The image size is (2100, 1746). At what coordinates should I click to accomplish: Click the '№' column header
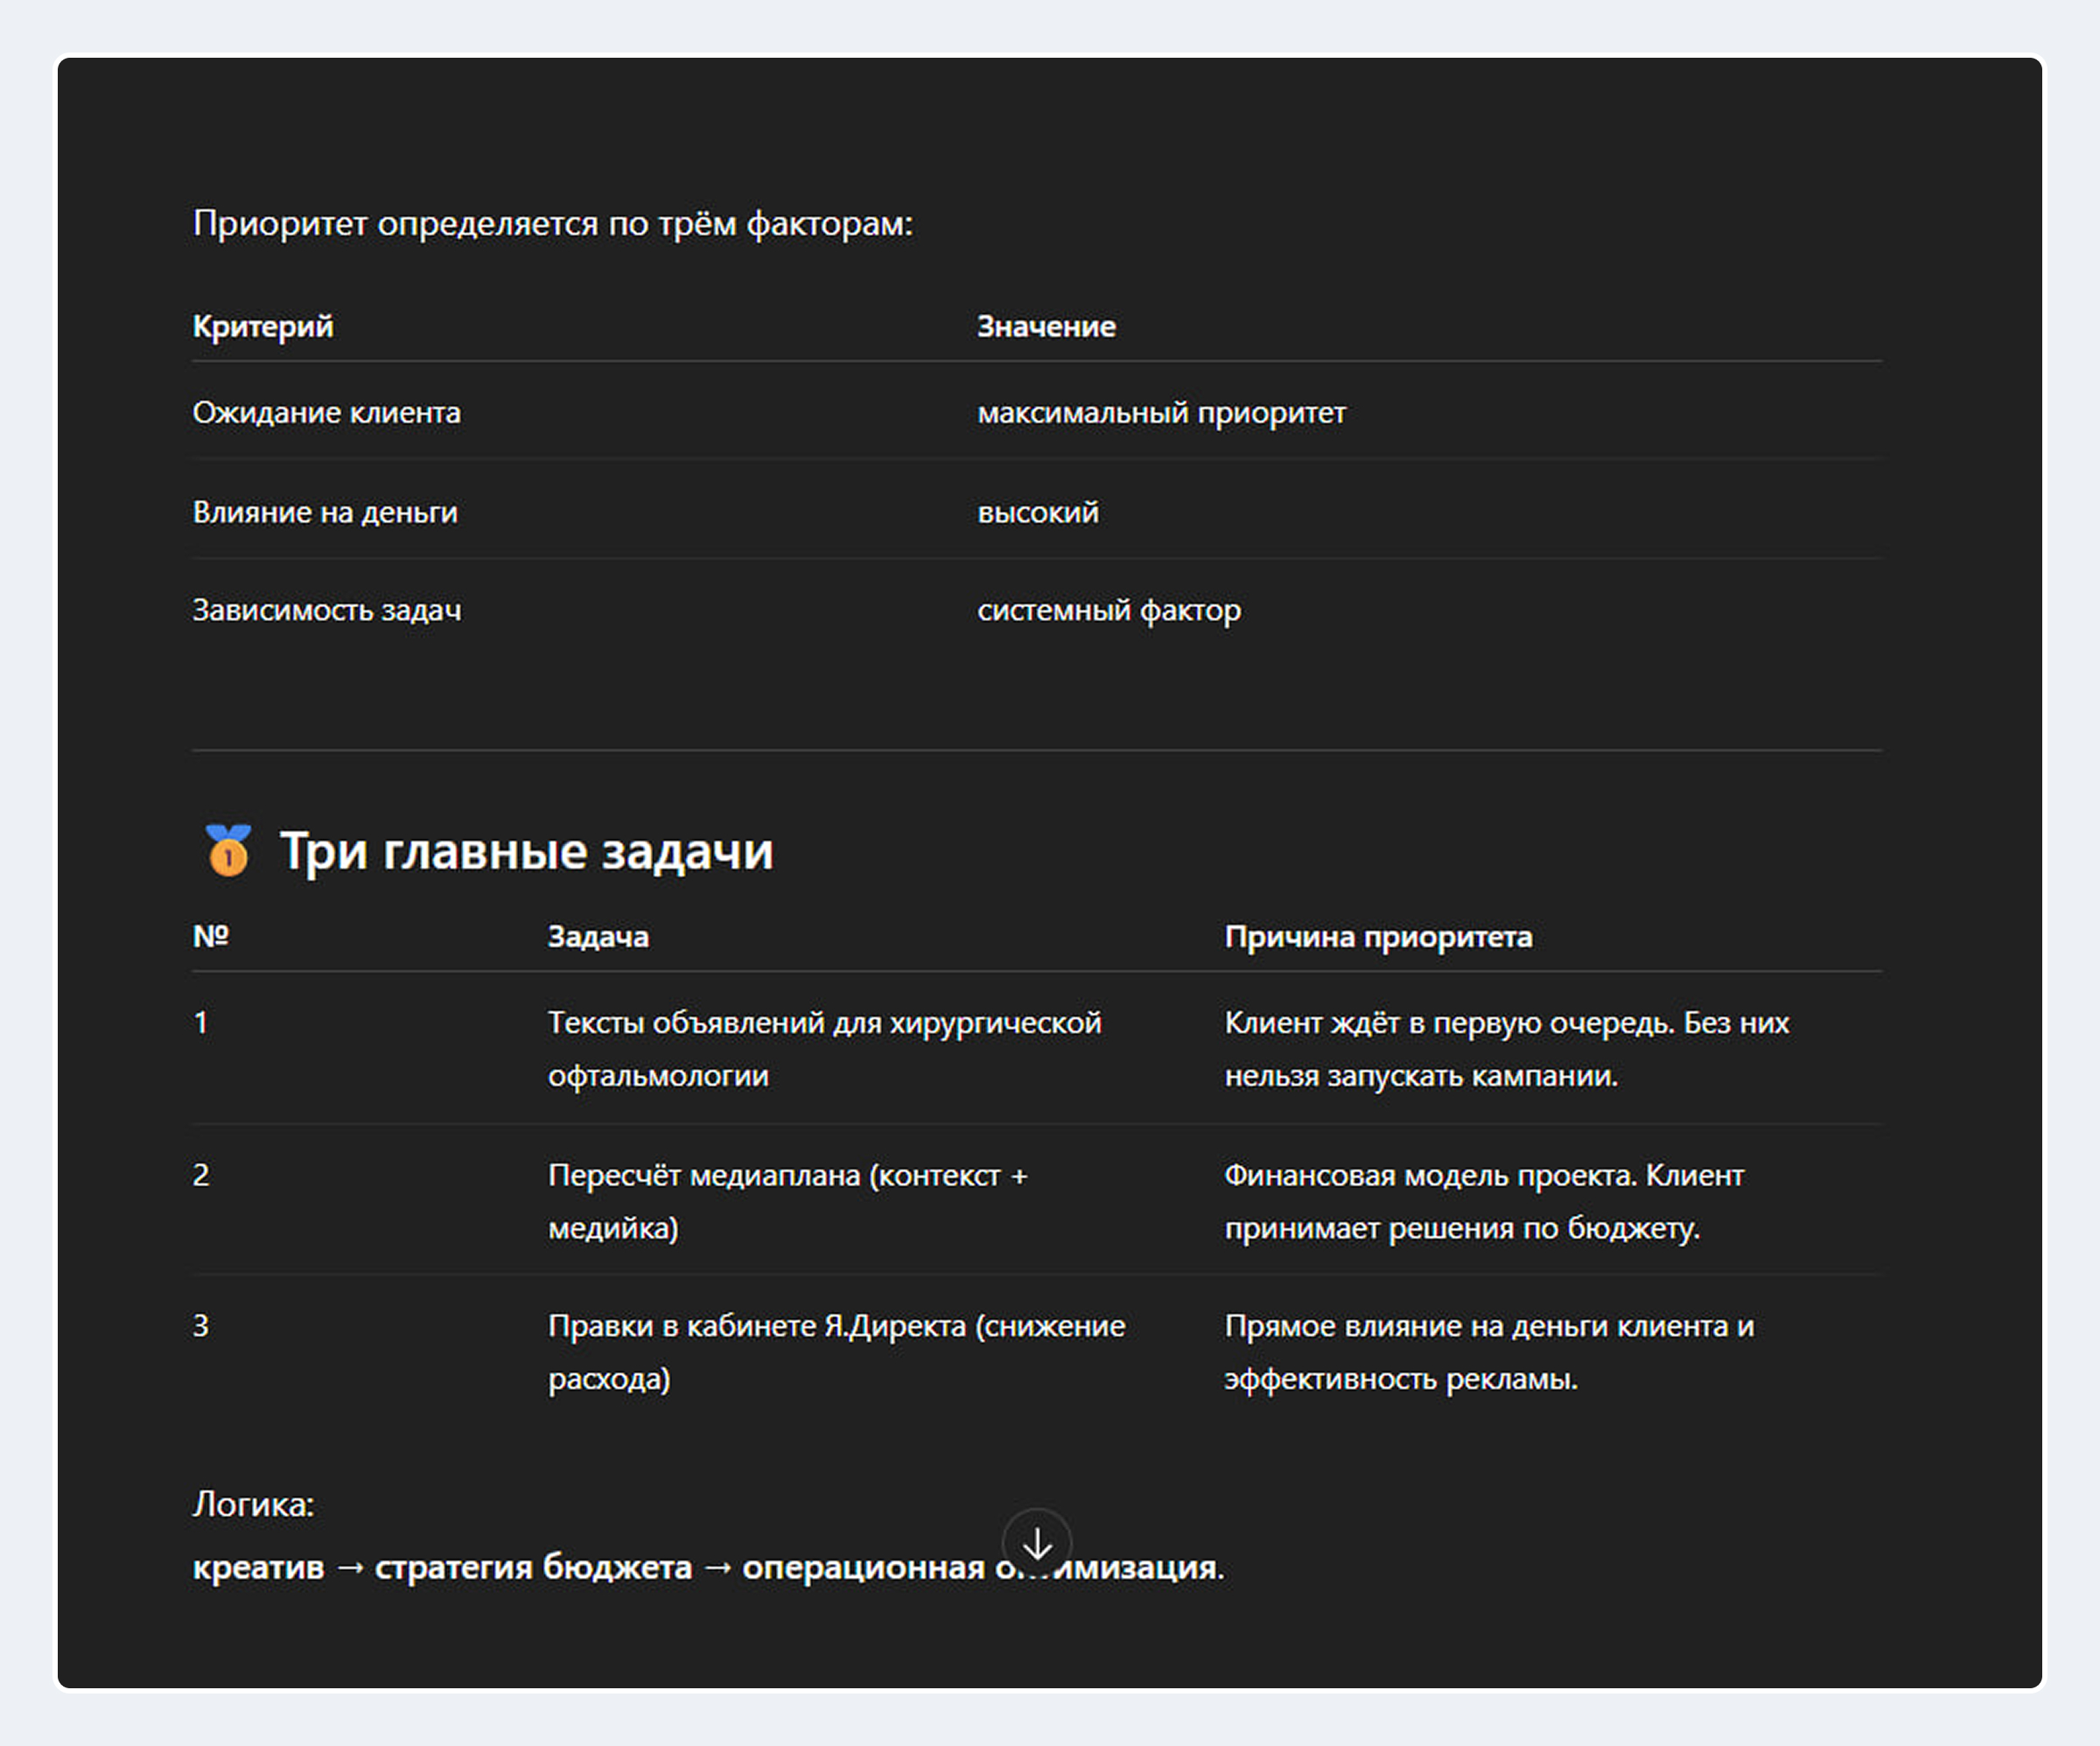pyautogui.click(x=211, y=936)
